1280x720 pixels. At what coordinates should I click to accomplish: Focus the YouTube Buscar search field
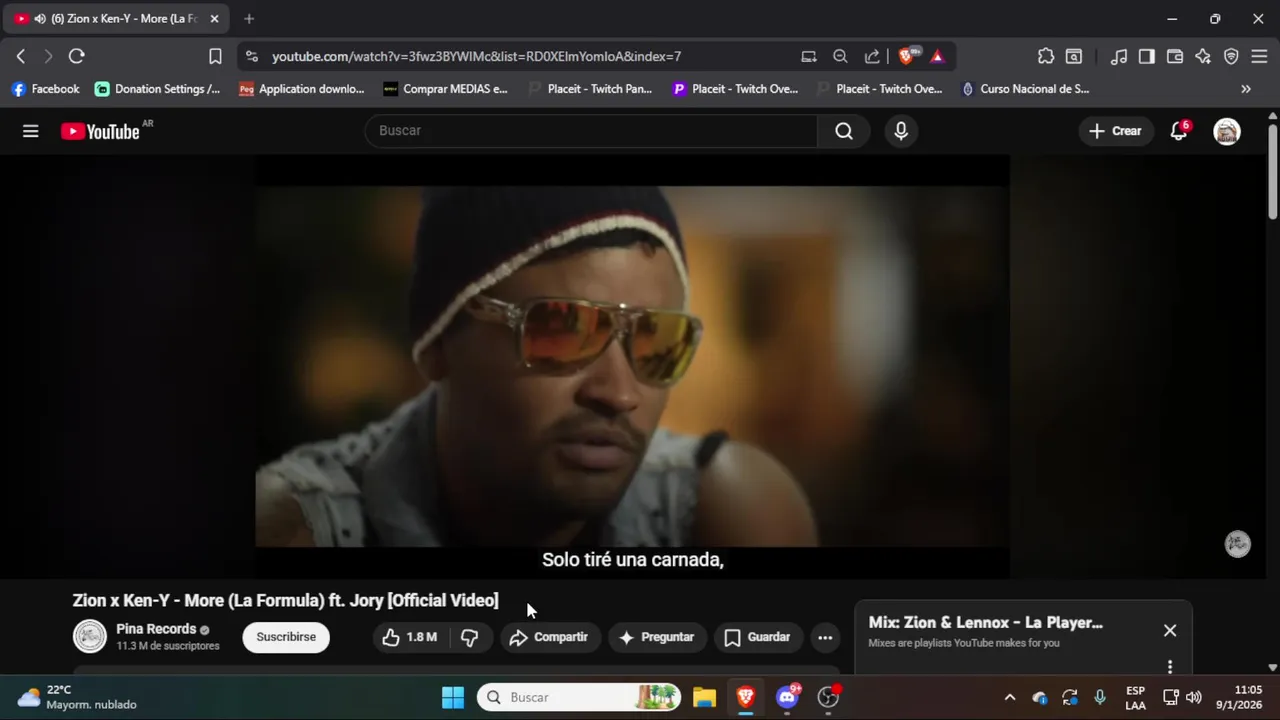click(591, 131)
